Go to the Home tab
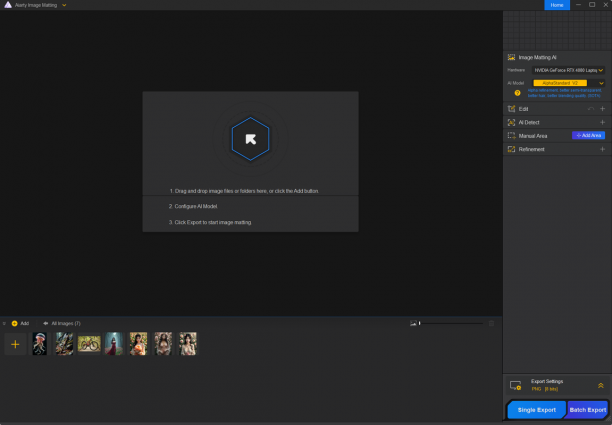Screen dimensions: 612x425 (557, 5)
